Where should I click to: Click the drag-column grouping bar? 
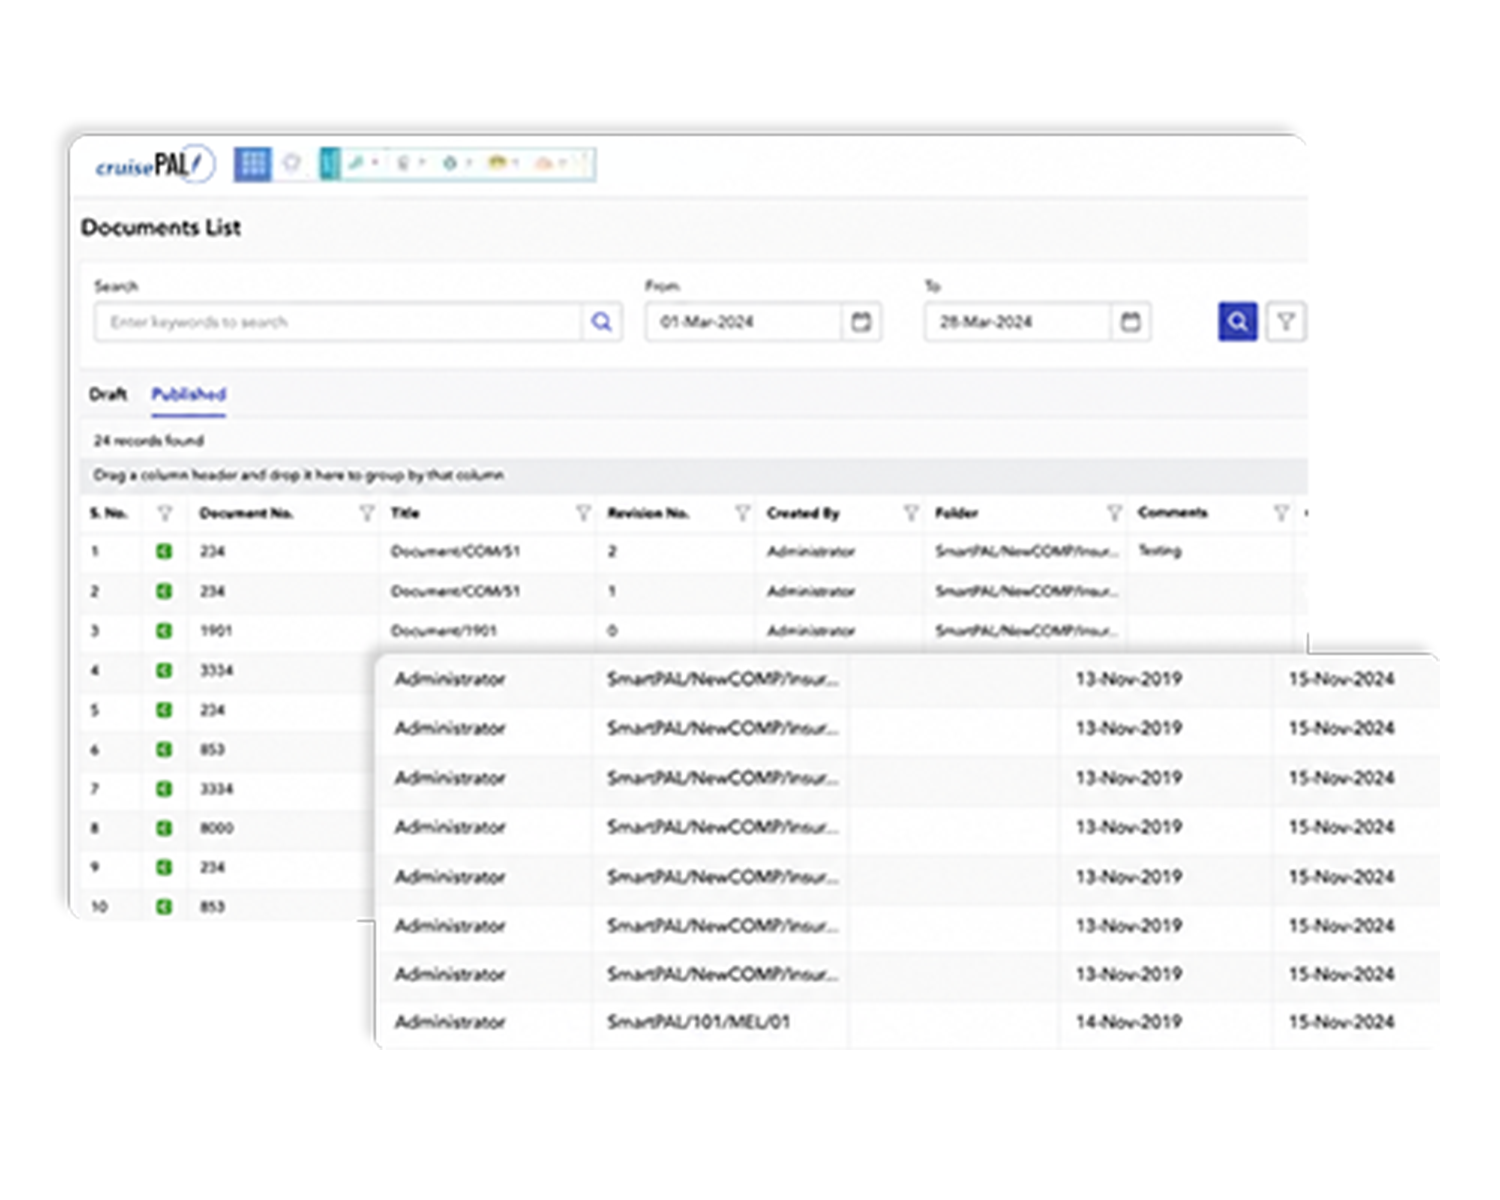pyautogui.click(x=694, y=475)
